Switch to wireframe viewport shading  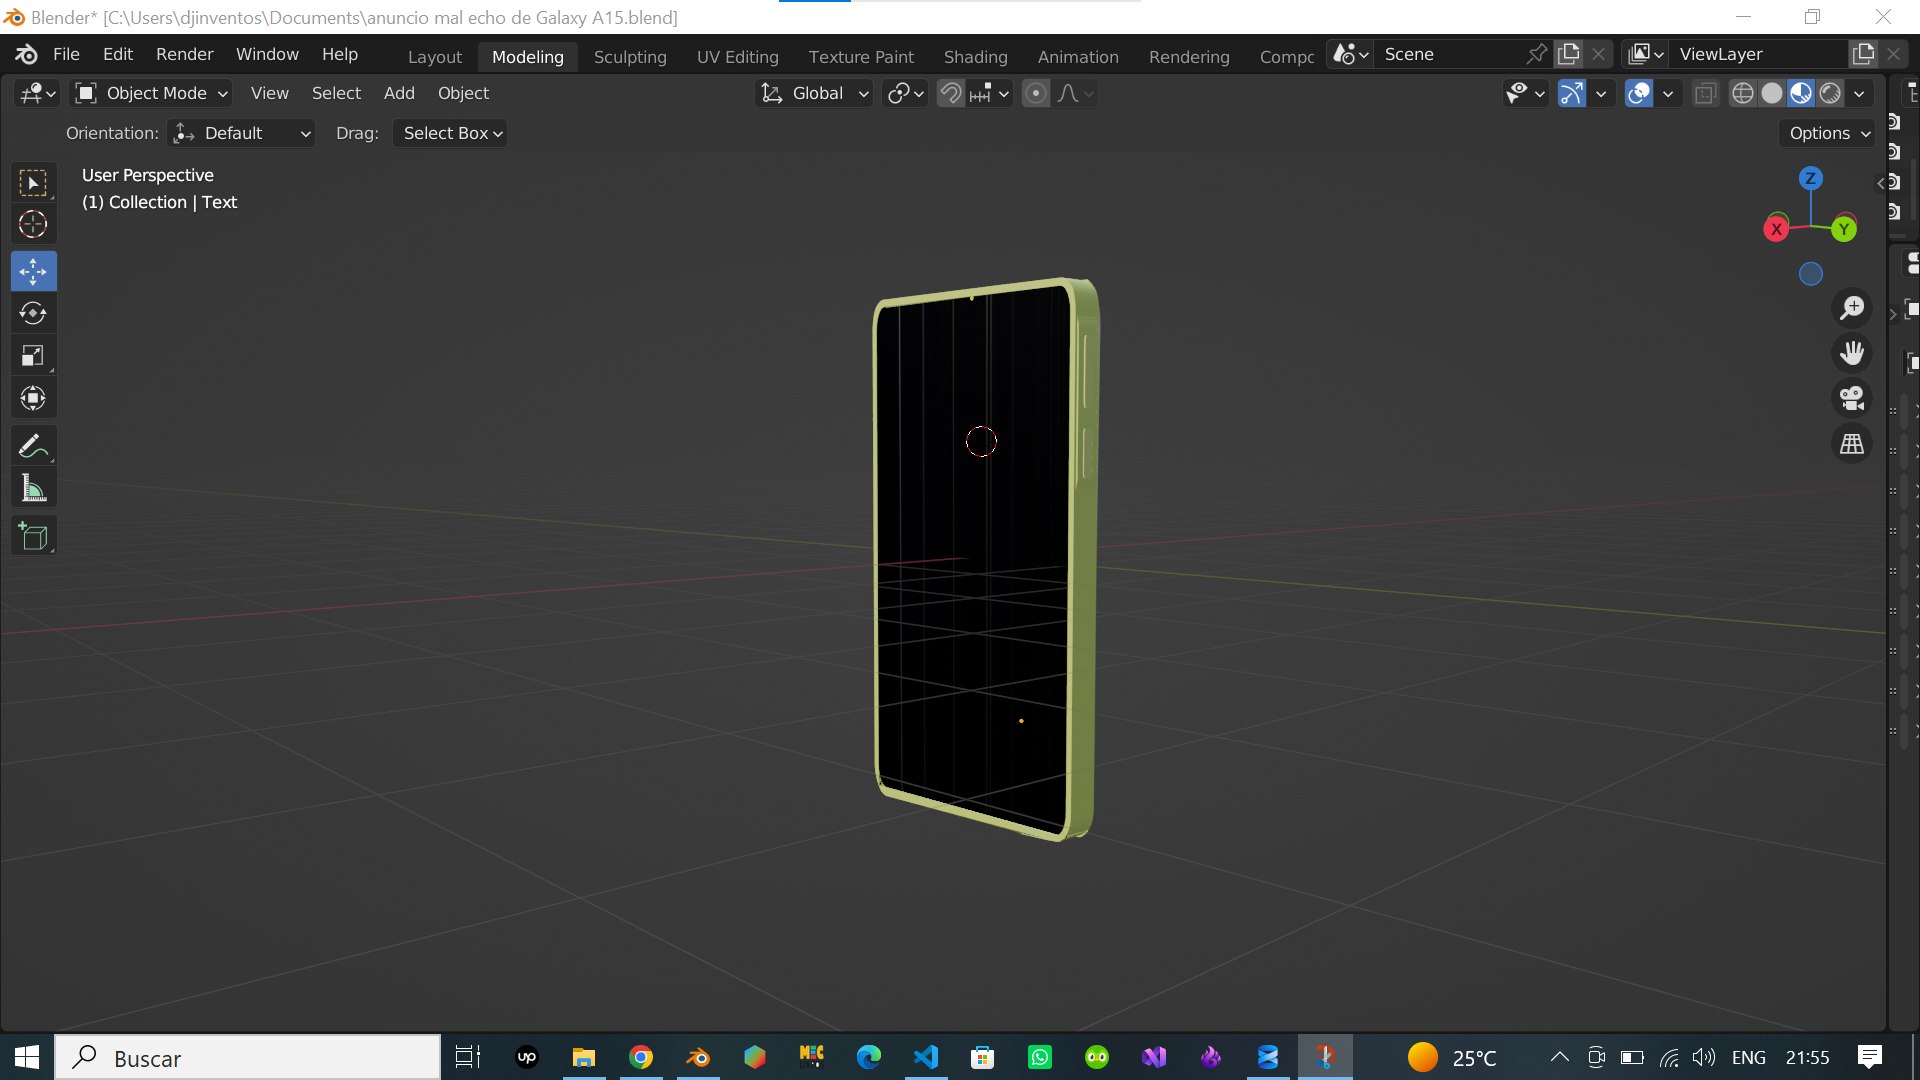pyautogui.click(x=1743, y=93)
